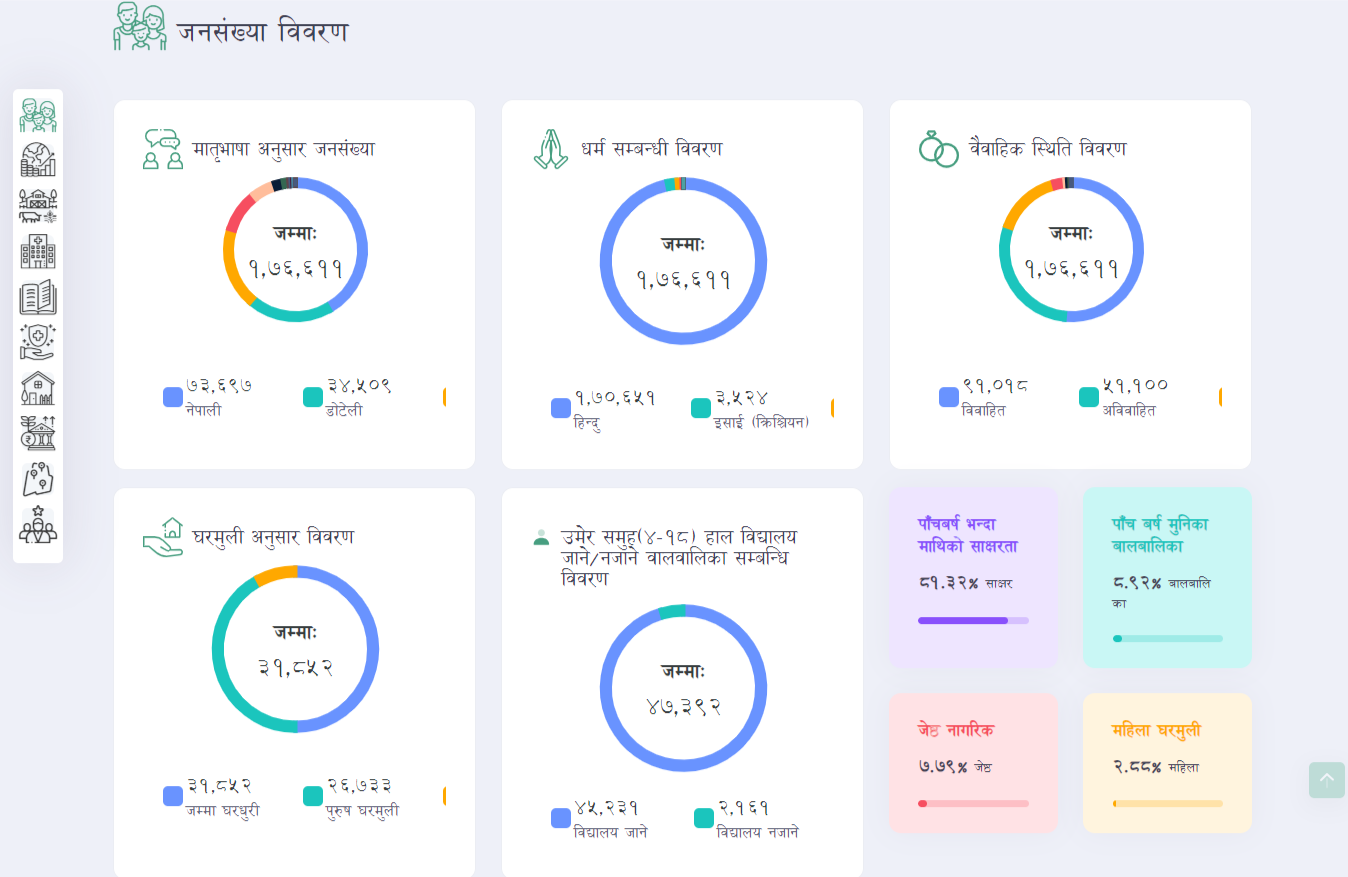Viewport: 1348px width, 877px height.
Task: Click orange progress bar in महिला घरमुली card
Action: pyautogui.click(x=1168, y=804)
